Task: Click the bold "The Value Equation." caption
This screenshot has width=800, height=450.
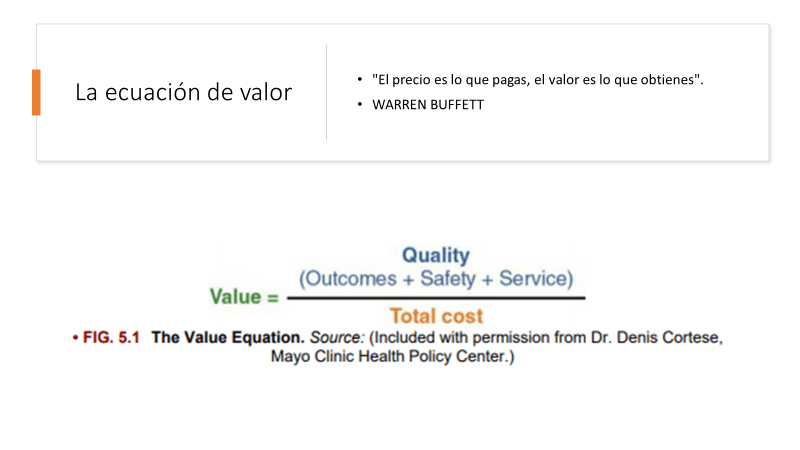Action: pos(228,338)
